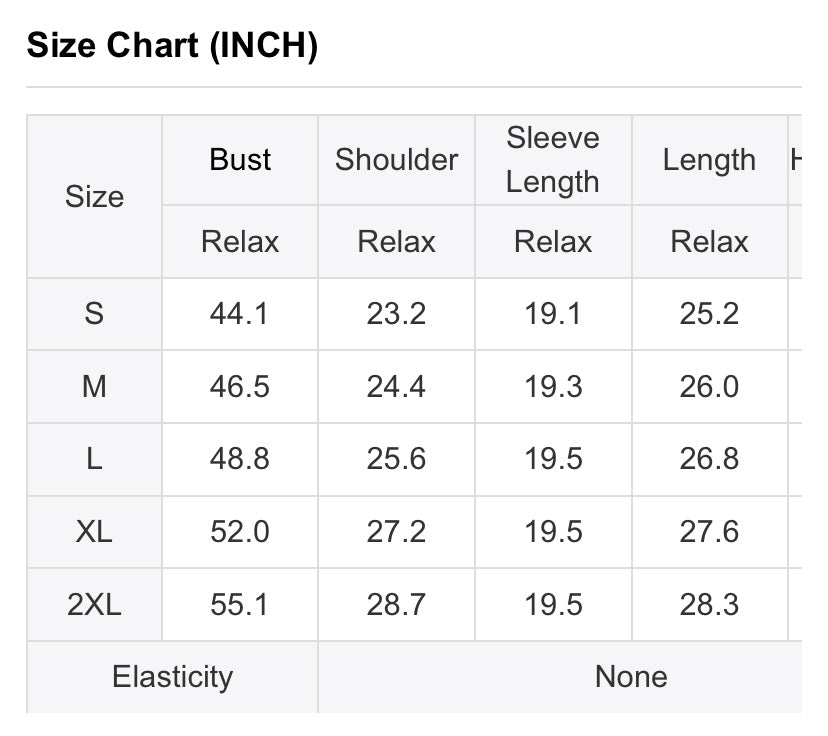Click the Size Chart (INCH) heading

point(171,45)
